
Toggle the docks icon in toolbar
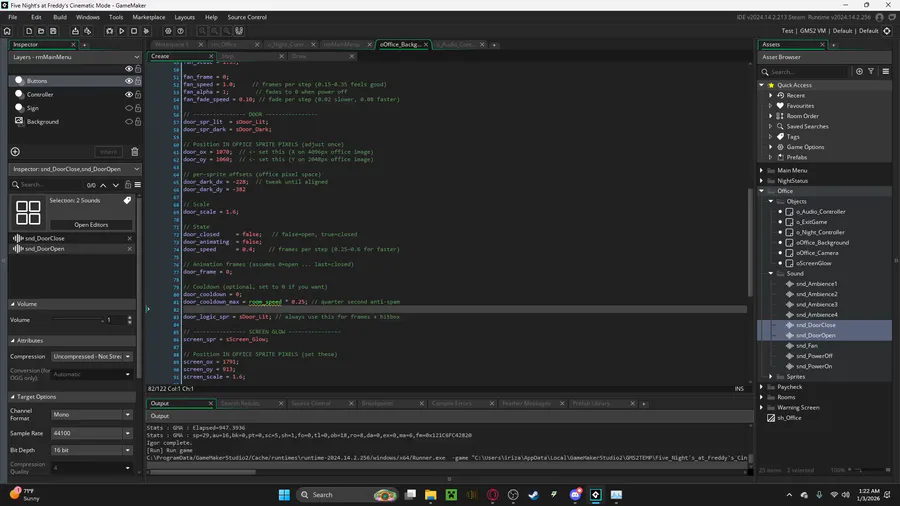point(239,31)
